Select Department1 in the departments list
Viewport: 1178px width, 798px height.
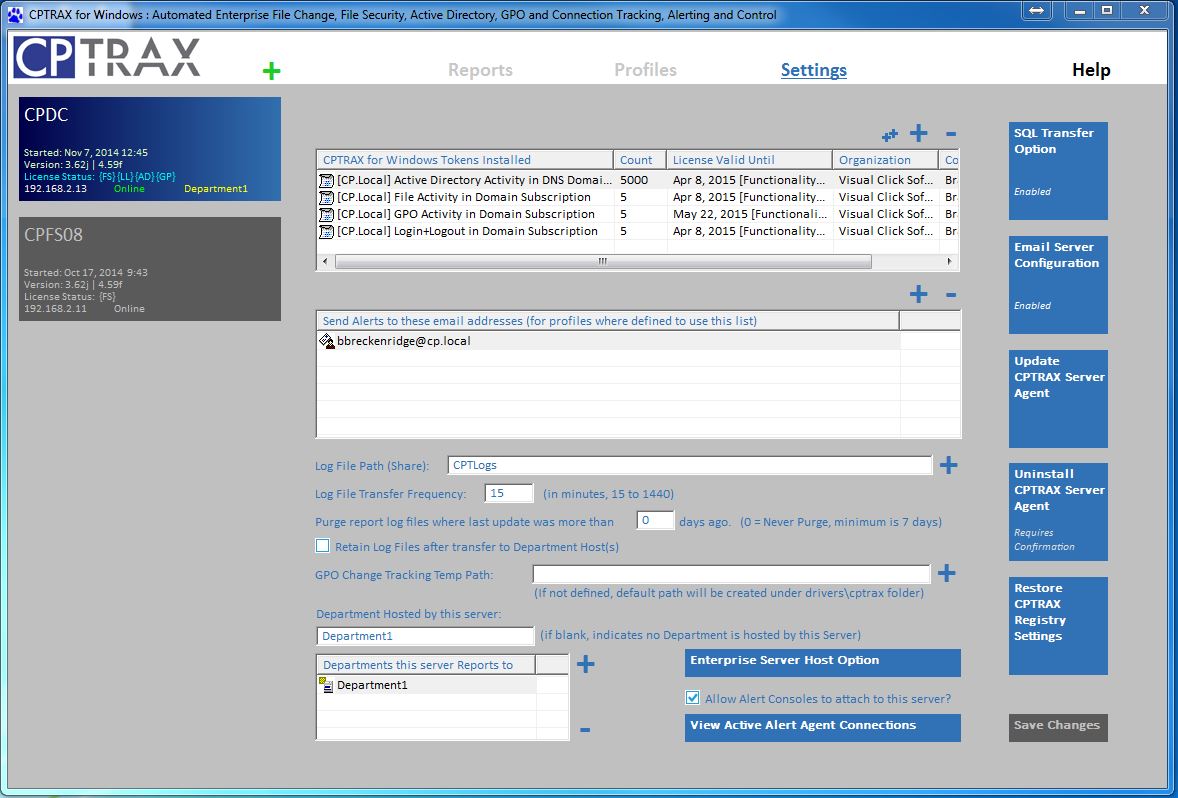click(427, 685)
